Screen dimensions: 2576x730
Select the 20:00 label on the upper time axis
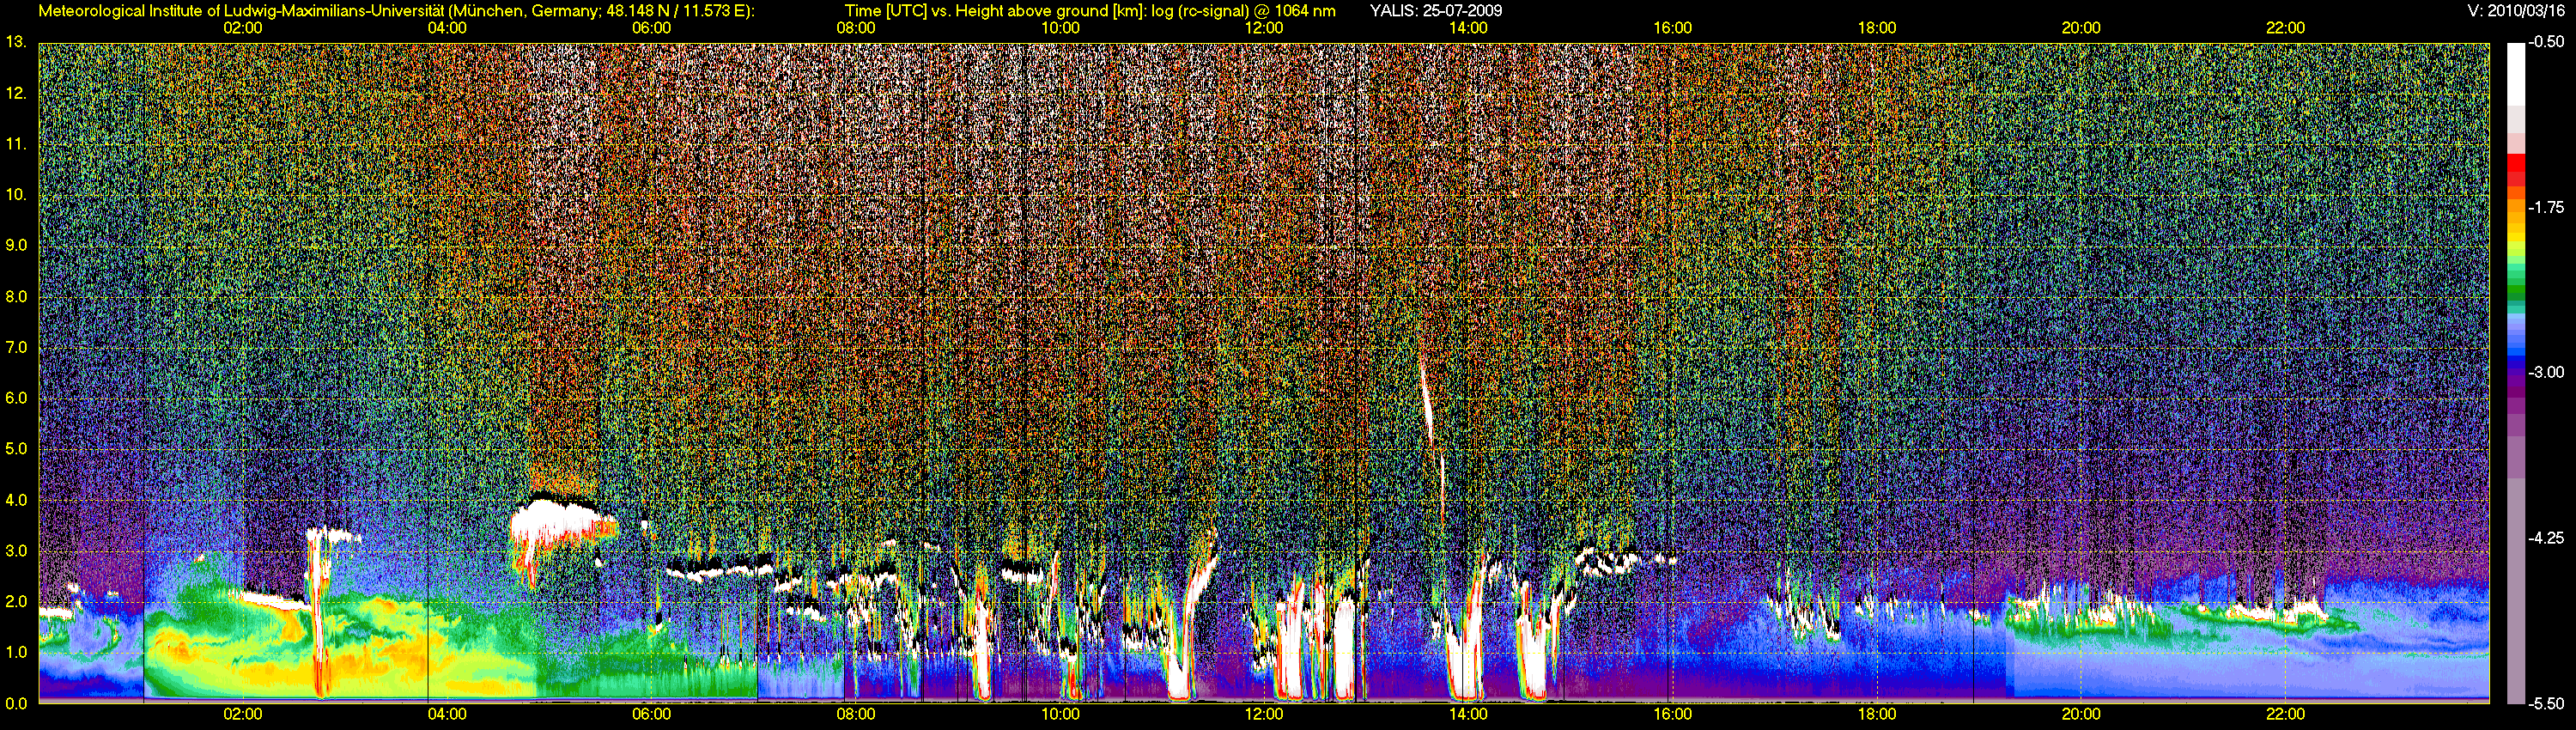pos(2081,28)
